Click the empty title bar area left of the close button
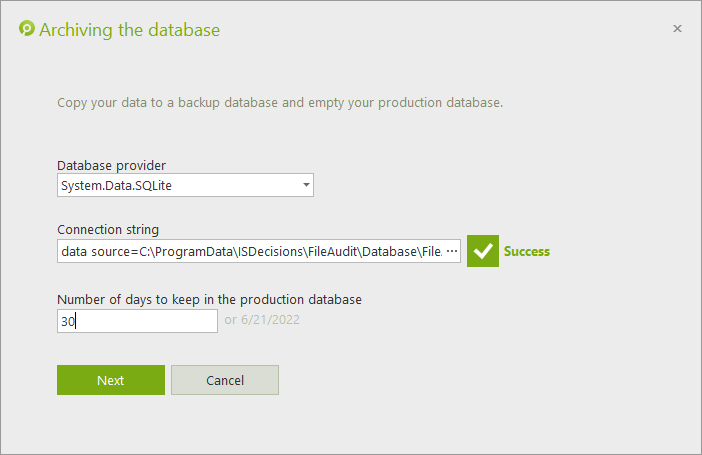This screenshot has width=702, height=455. (450, 29)
